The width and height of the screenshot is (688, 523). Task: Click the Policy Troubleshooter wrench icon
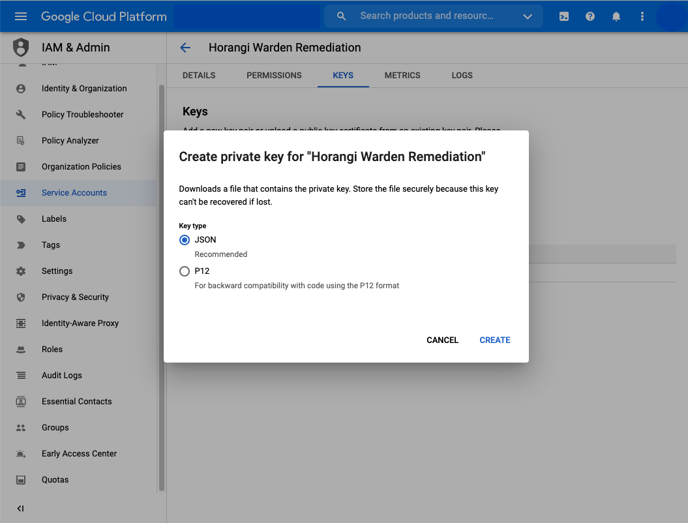pos(21,115)
